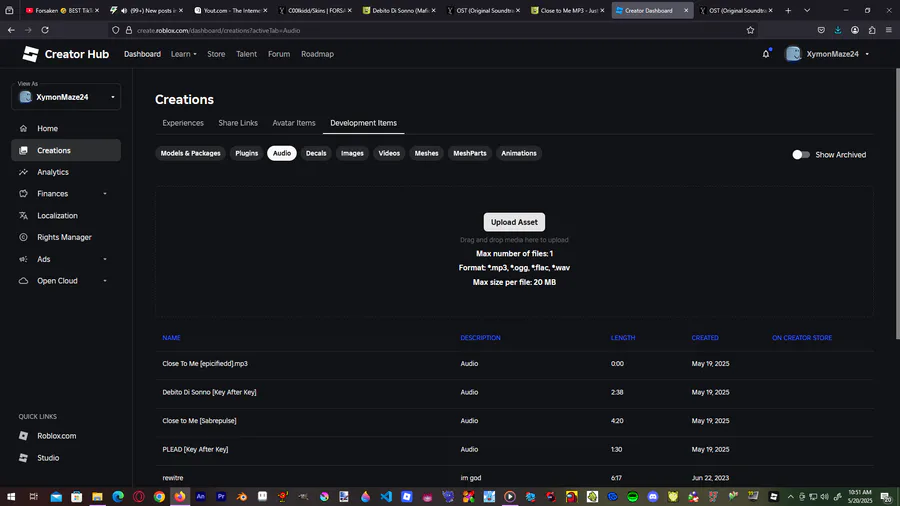900x506 pixels.
Task: Click the Rights Manager sidebar icon
Action: [x=24, y=237]
